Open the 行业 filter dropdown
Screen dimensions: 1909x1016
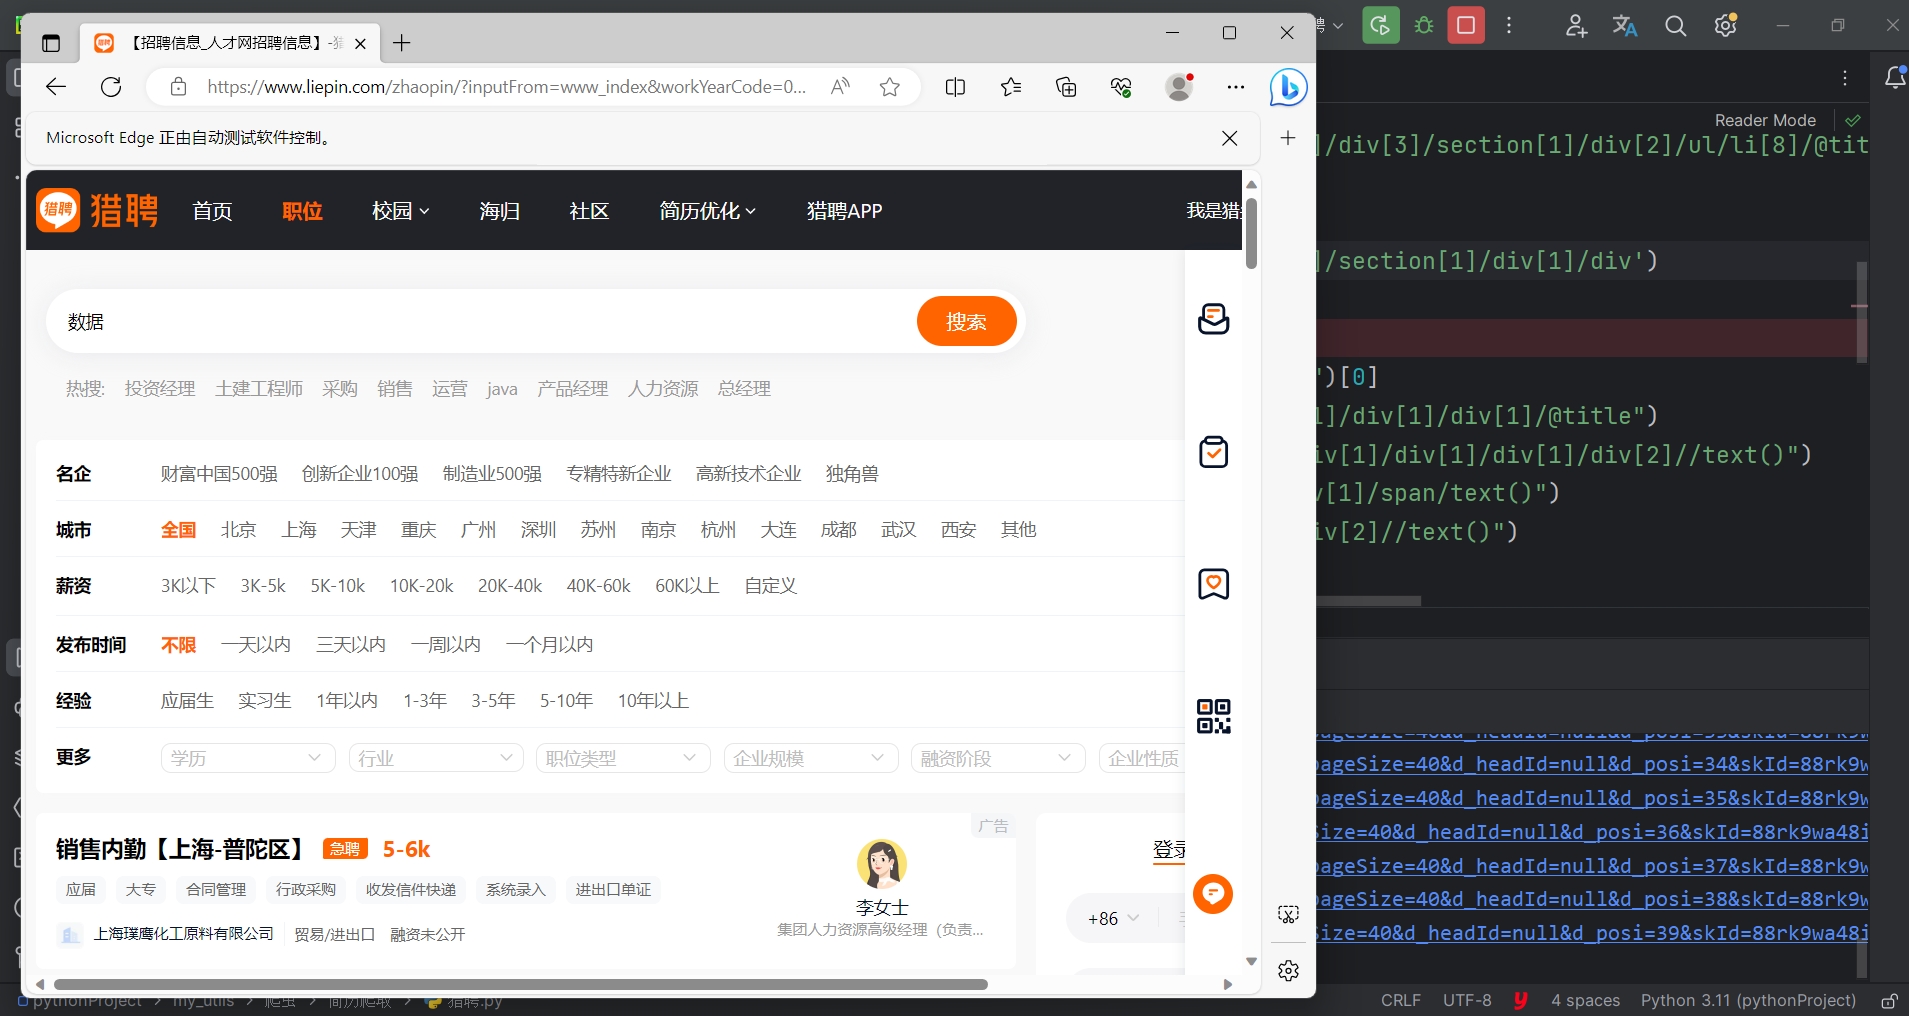click(436, 758)
